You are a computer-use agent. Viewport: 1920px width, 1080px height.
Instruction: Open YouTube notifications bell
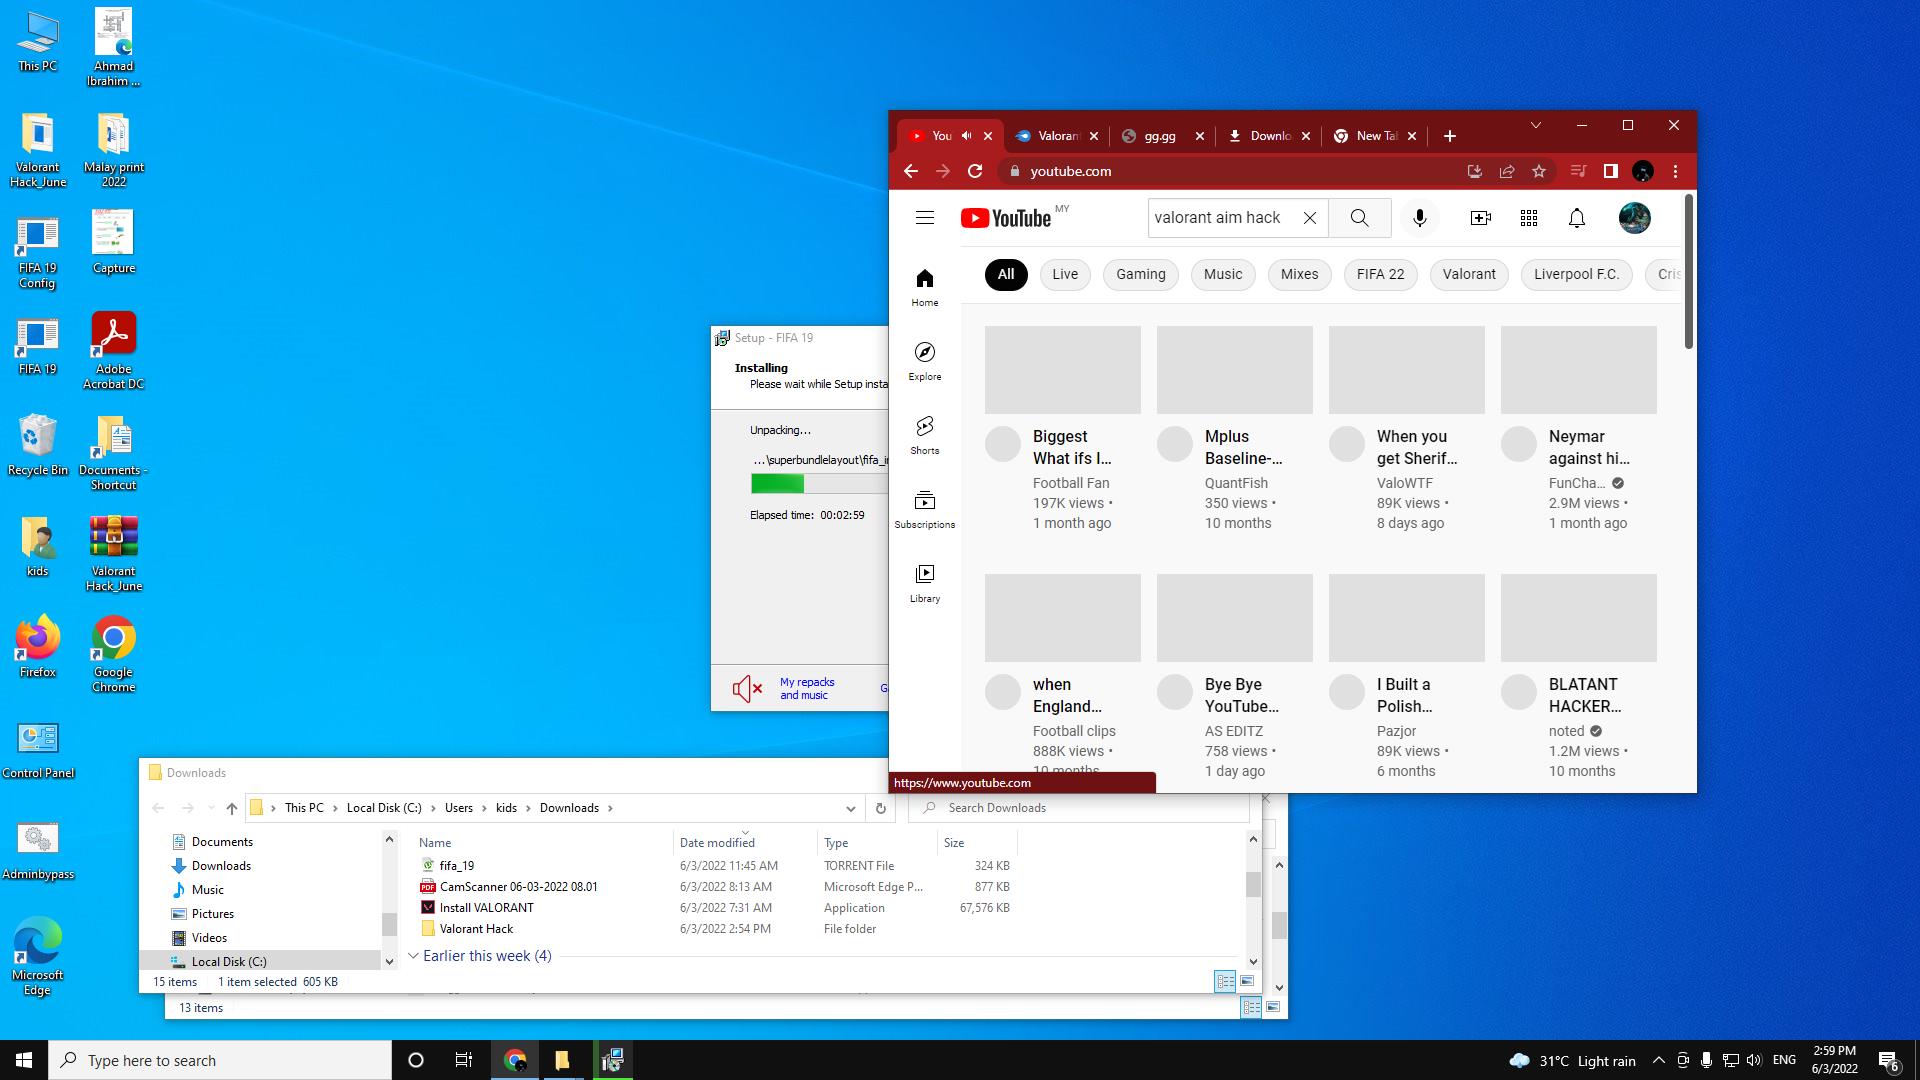[1576, 218]
